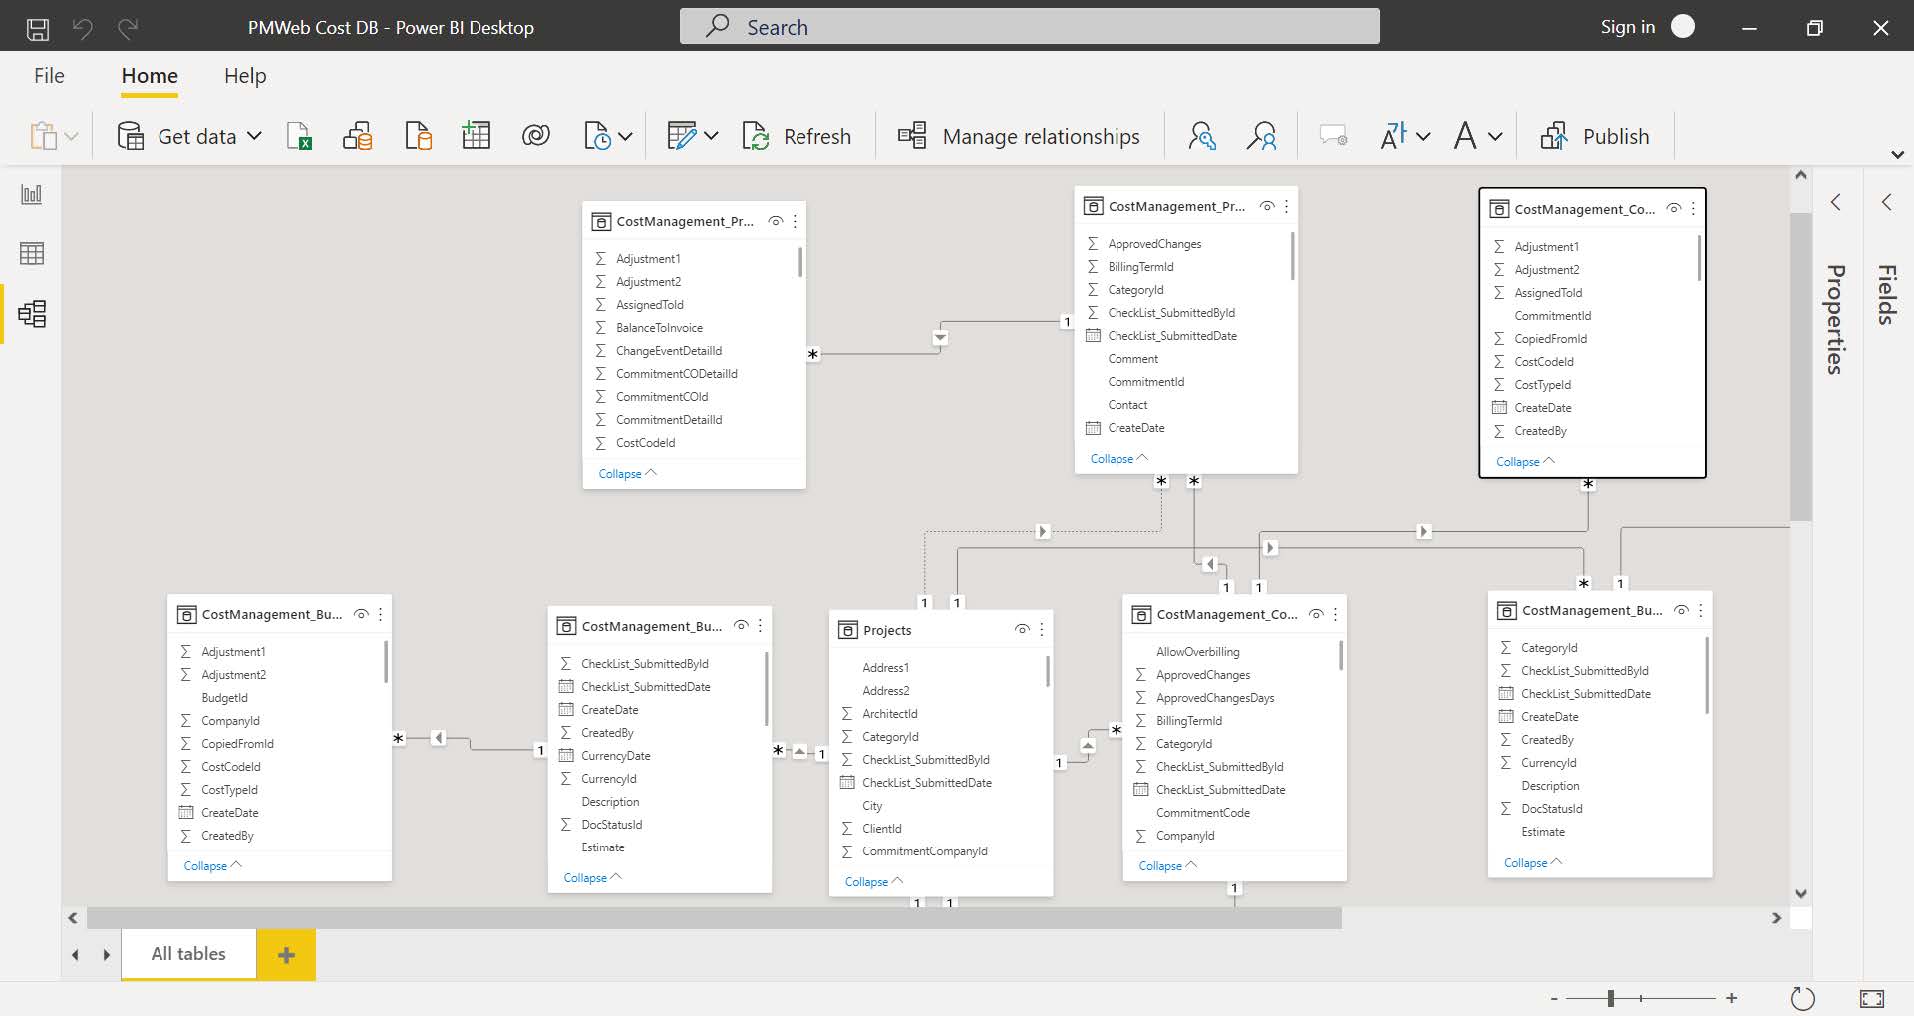
Task: Toggle visibility of Projects table
Action: (1022, 630)
